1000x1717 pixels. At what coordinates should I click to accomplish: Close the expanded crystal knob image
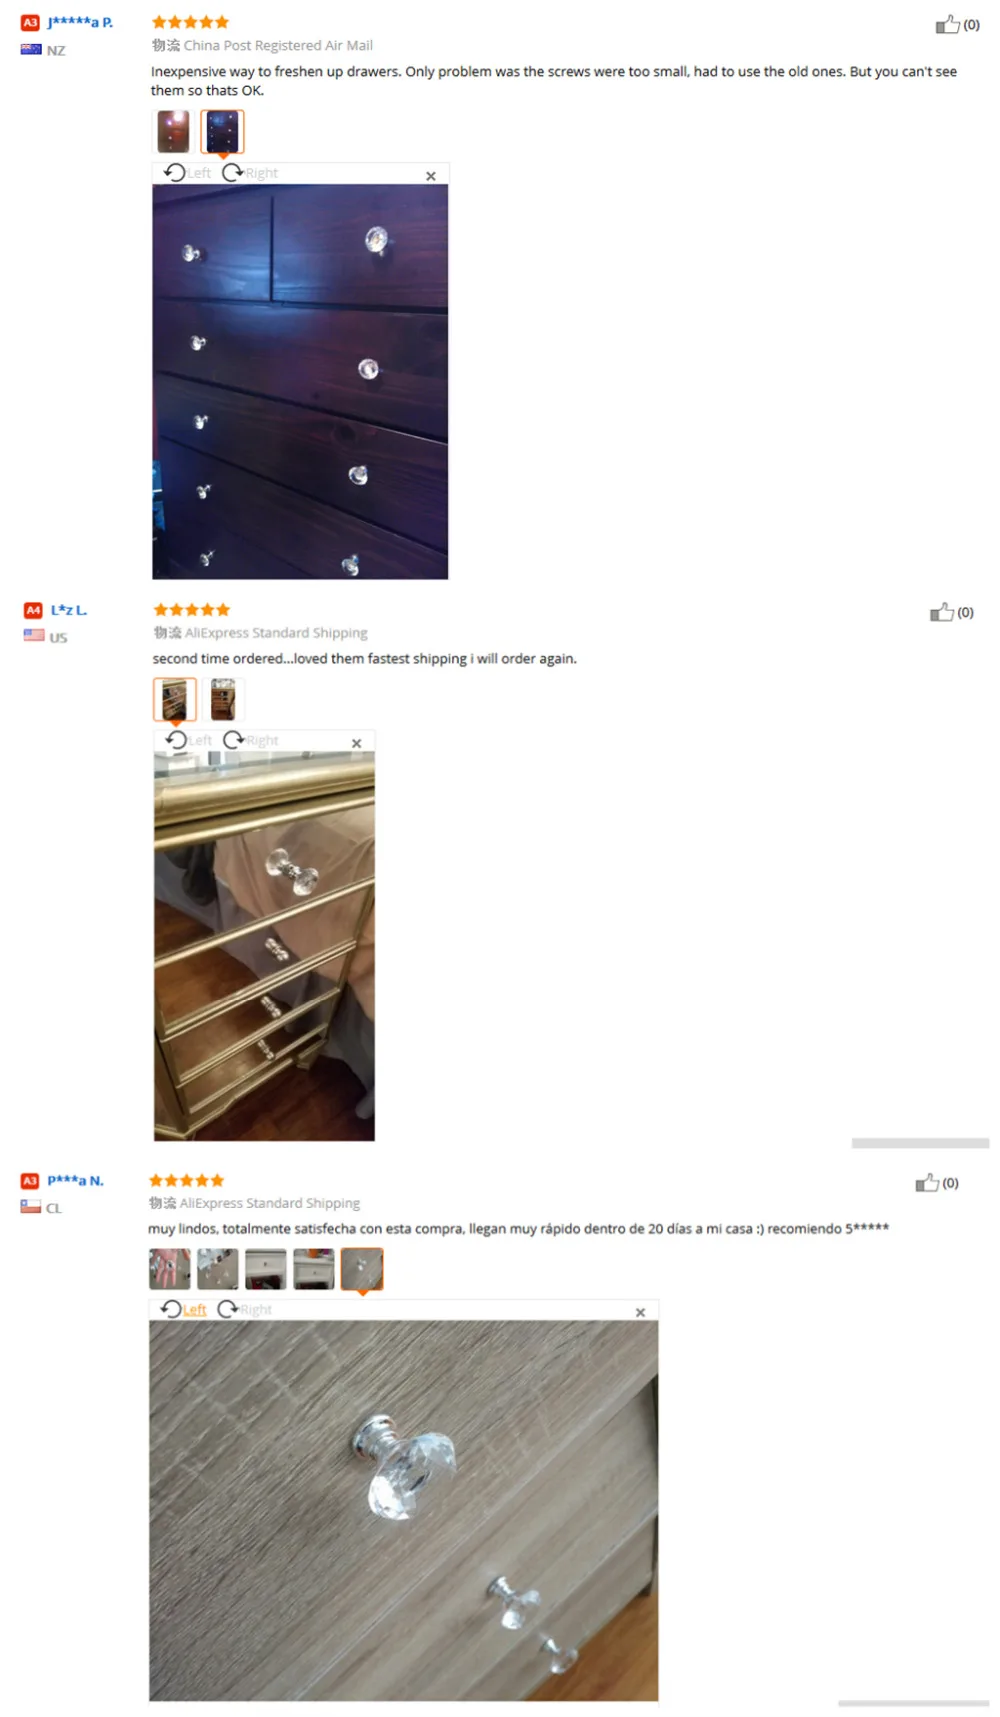click(640, 1312)
